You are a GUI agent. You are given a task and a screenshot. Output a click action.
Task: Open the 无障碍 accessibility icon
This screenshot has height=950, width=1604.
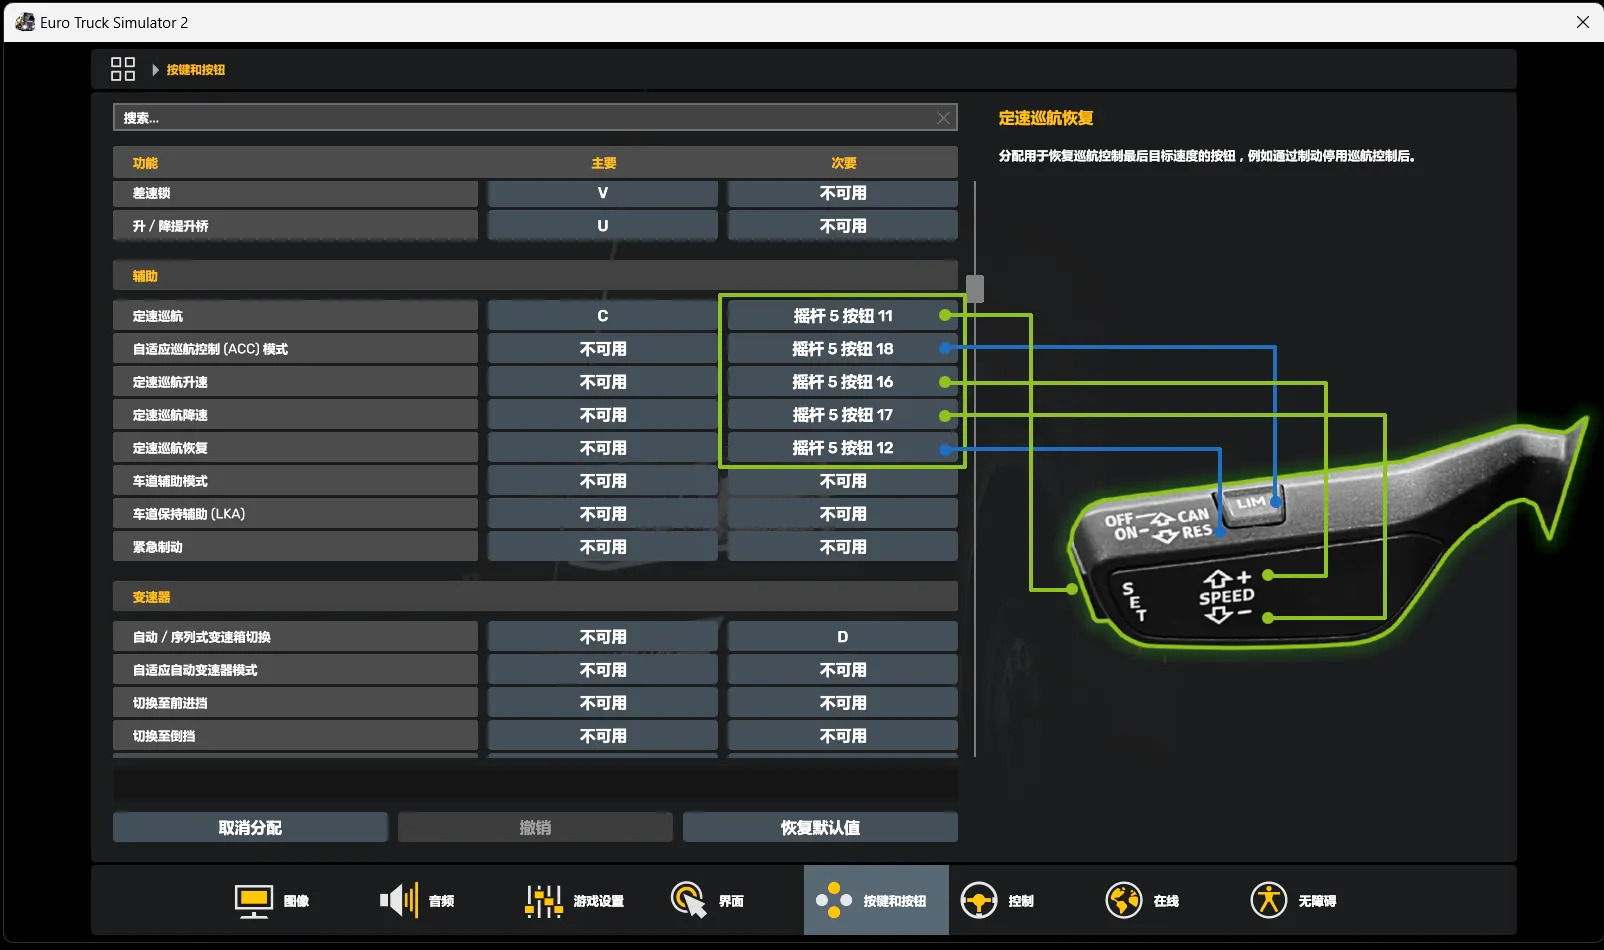click(1269, 901)
